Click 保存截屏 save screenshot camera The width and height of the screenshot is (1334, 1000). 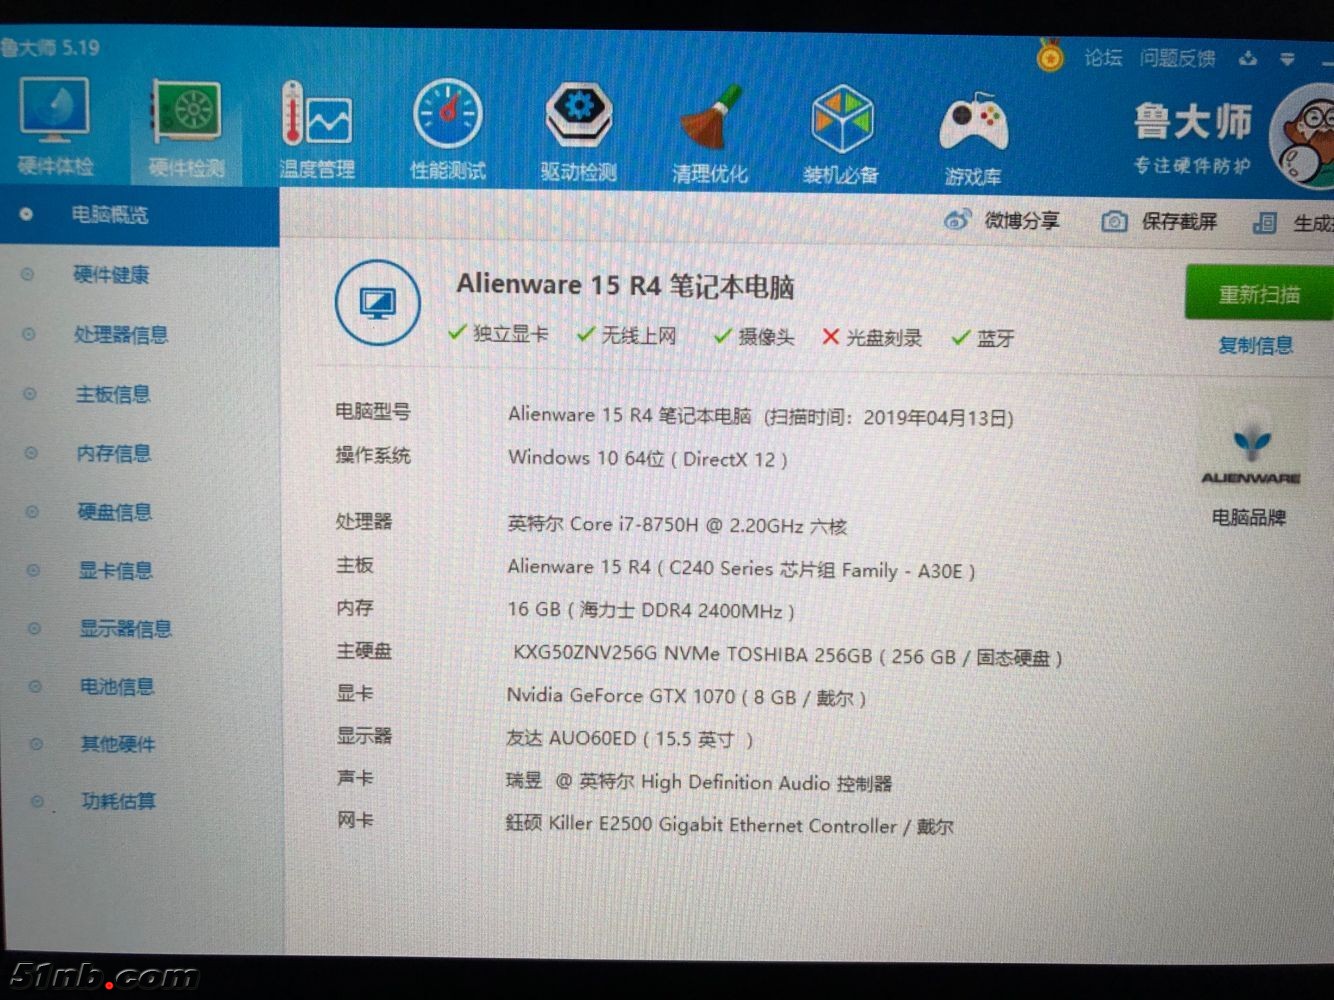(1114, 222)
